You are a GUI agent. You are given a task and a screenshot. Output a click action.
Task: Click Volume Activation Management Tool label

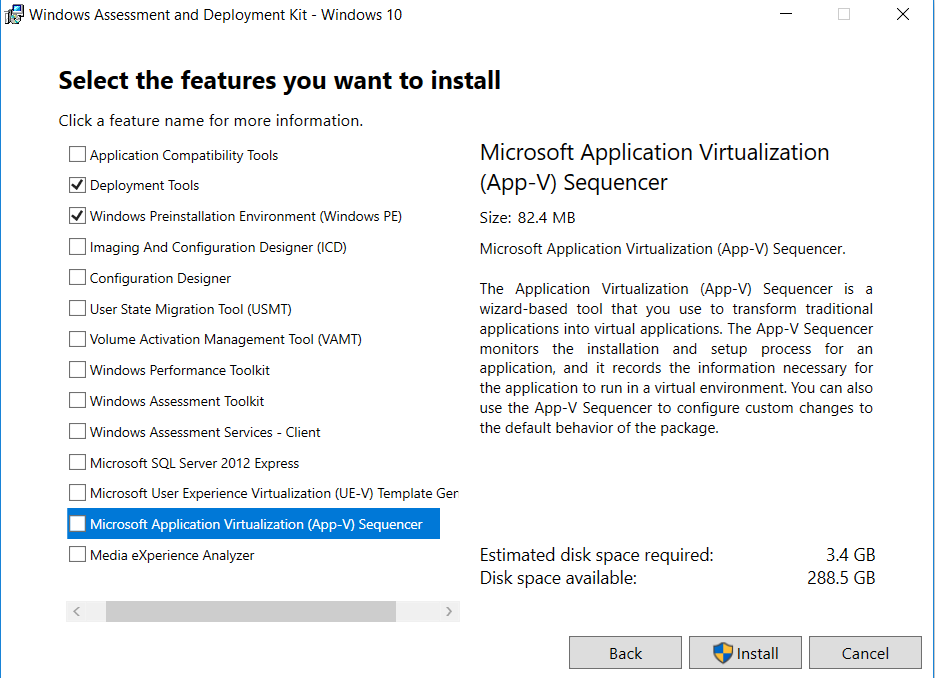tap(225, 339)
